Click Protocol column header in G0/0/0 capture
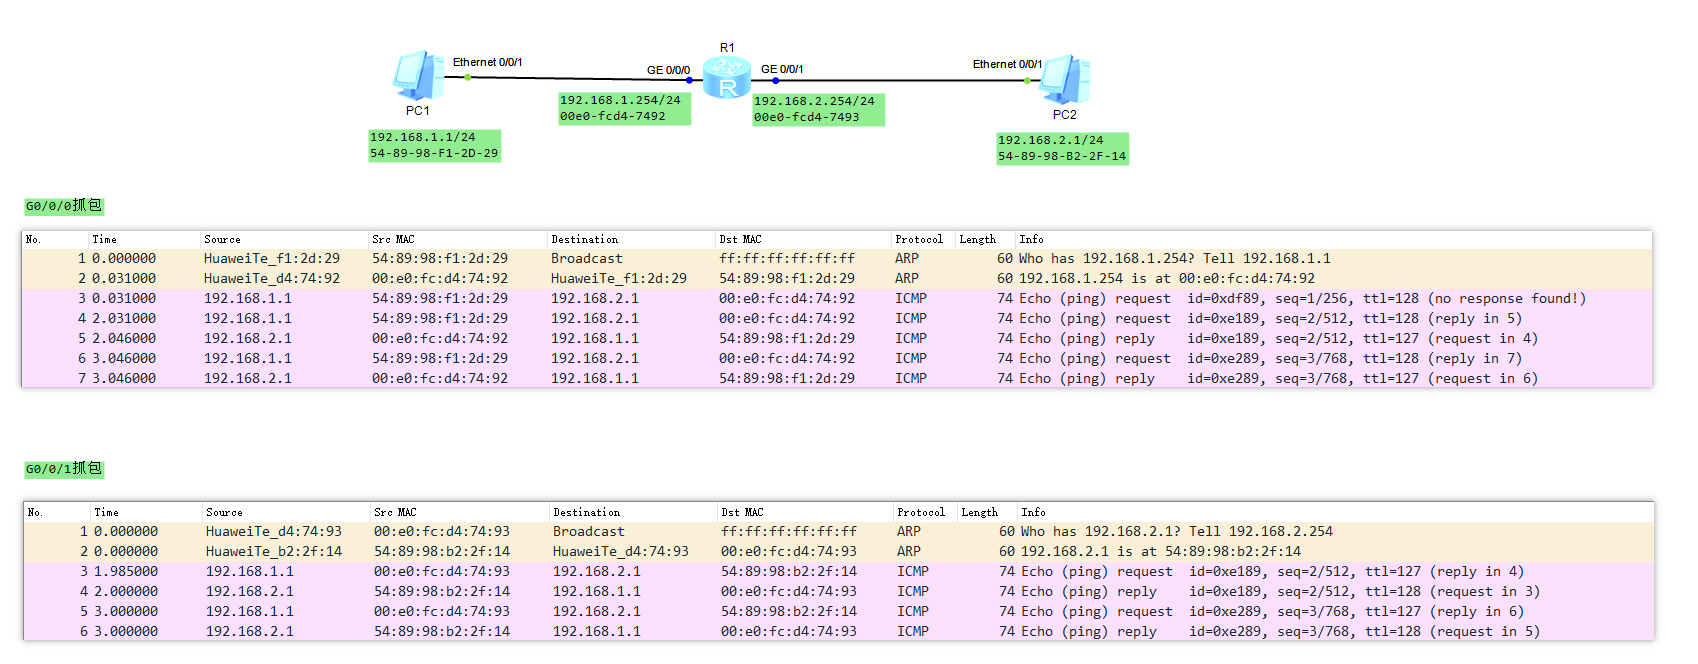Viewport: 1698px width, 664px height. 918,240
